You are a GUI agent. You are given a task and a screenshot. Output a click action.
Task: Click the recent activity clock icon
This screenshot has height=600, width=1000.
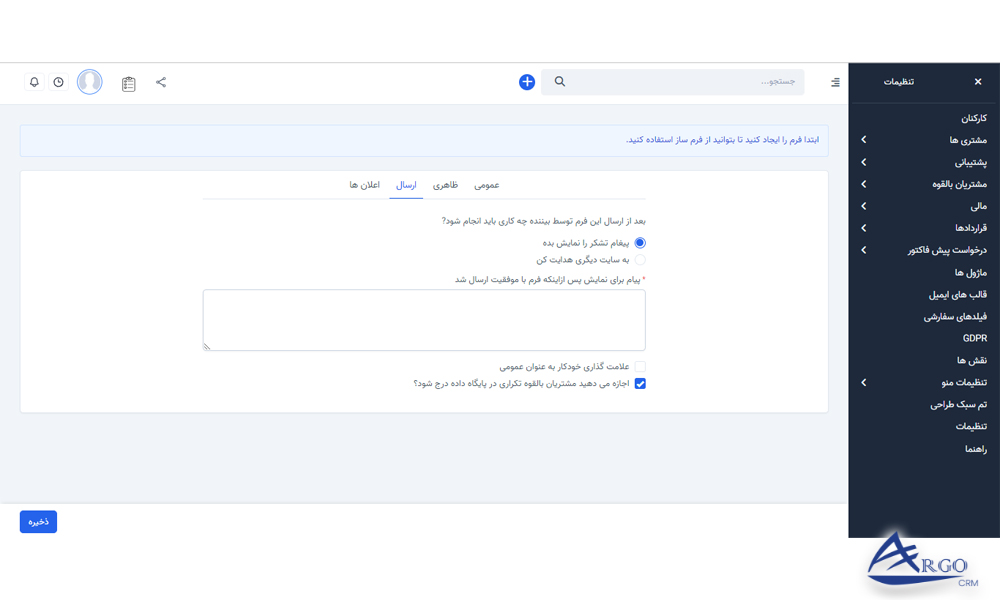click(58, 82)
